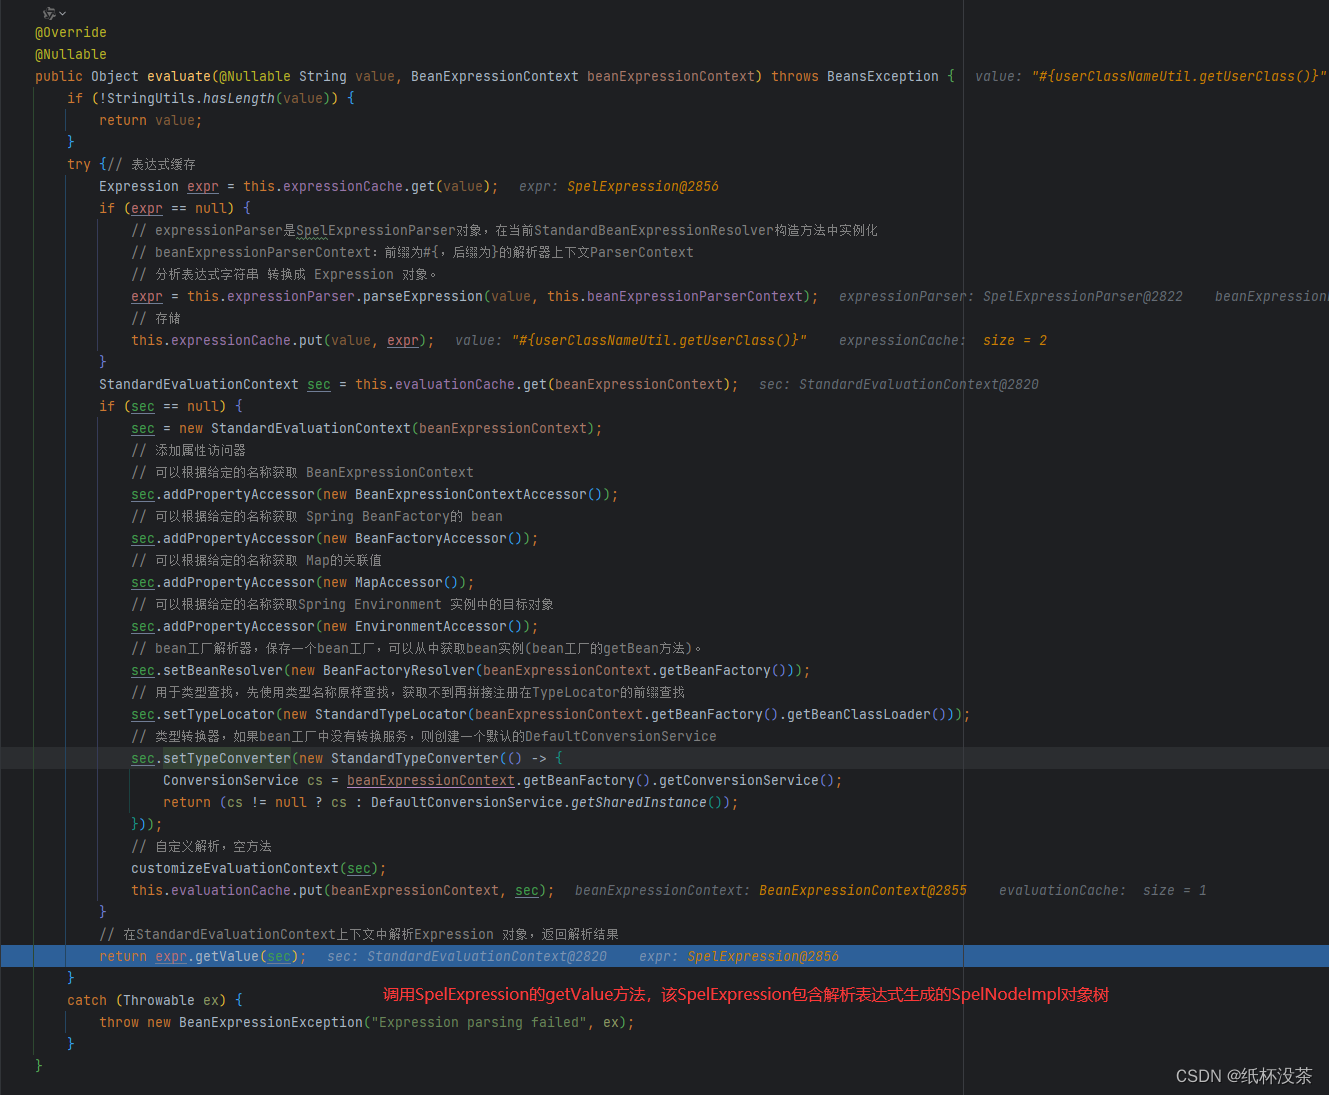
Task: Open the dropdown chevron beside the inlay icon
Action: pos(63,13)
